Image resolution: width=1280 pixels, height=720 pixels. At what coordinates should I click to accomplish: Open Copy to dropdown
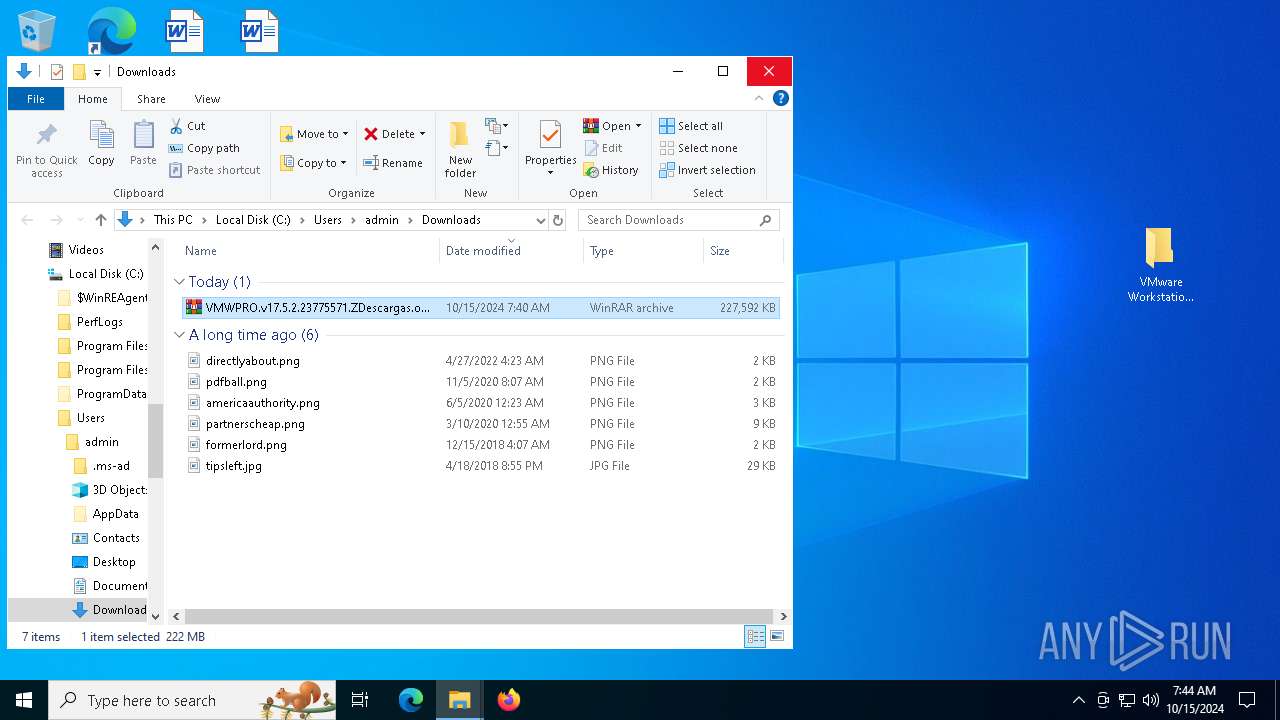(x=313, y=163)
